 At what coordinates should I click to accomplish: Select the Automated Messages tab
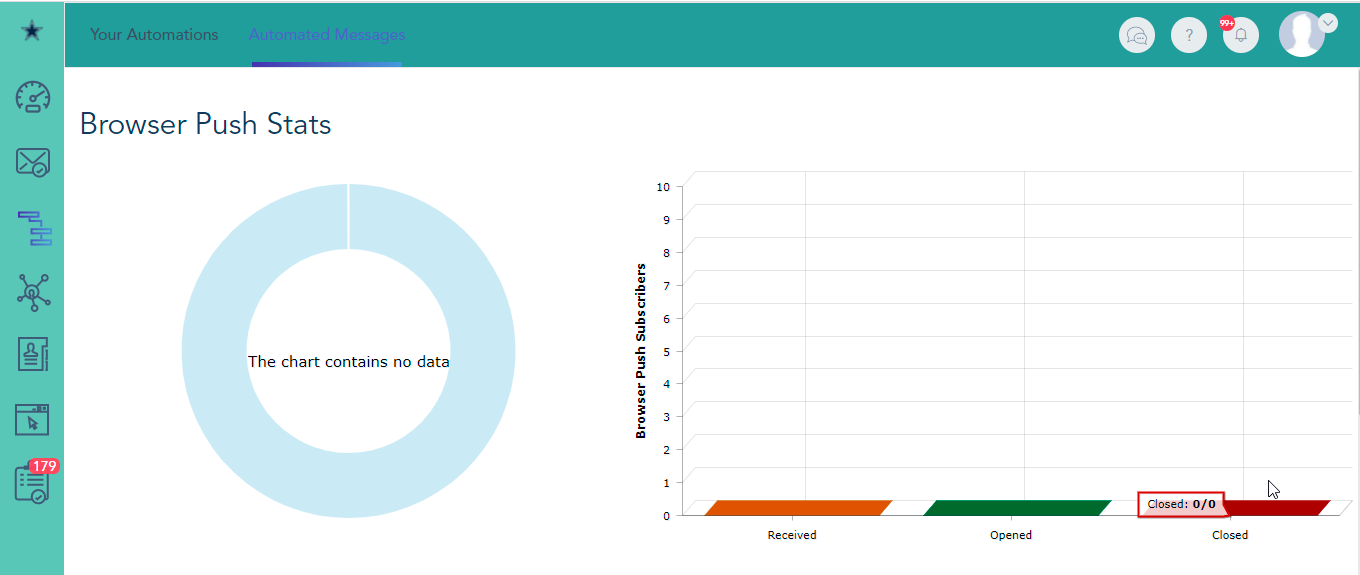coord(327,34)
